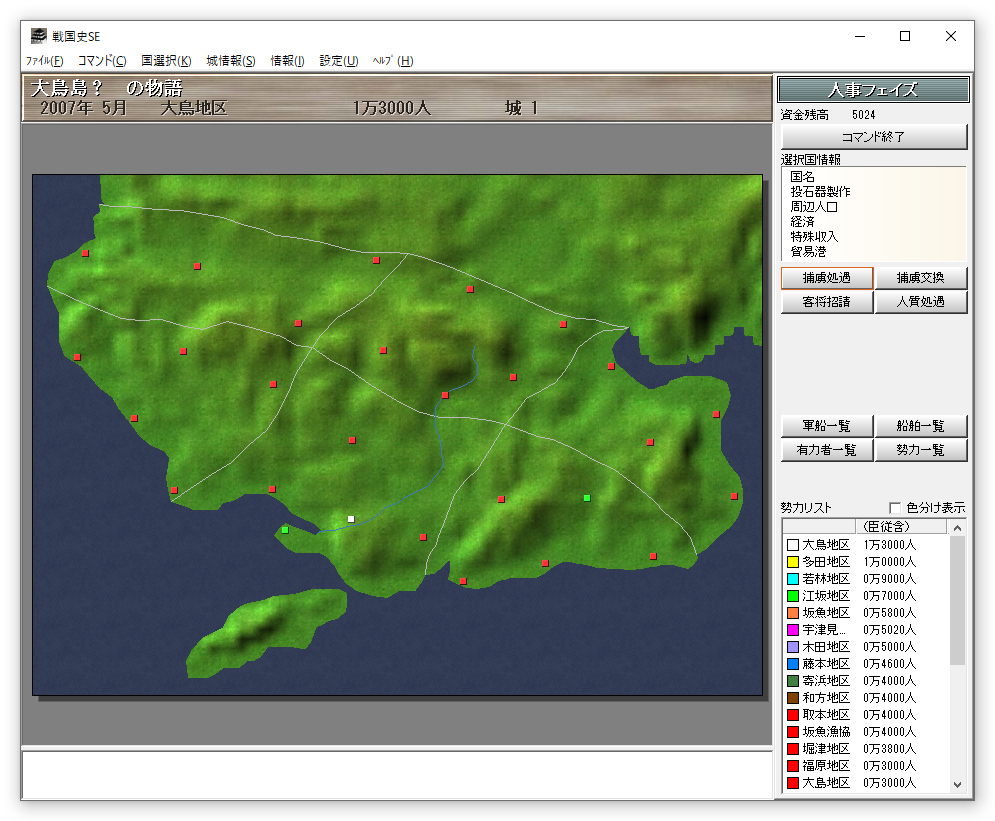Open the 勢力一覧 list button

point(920,450)
